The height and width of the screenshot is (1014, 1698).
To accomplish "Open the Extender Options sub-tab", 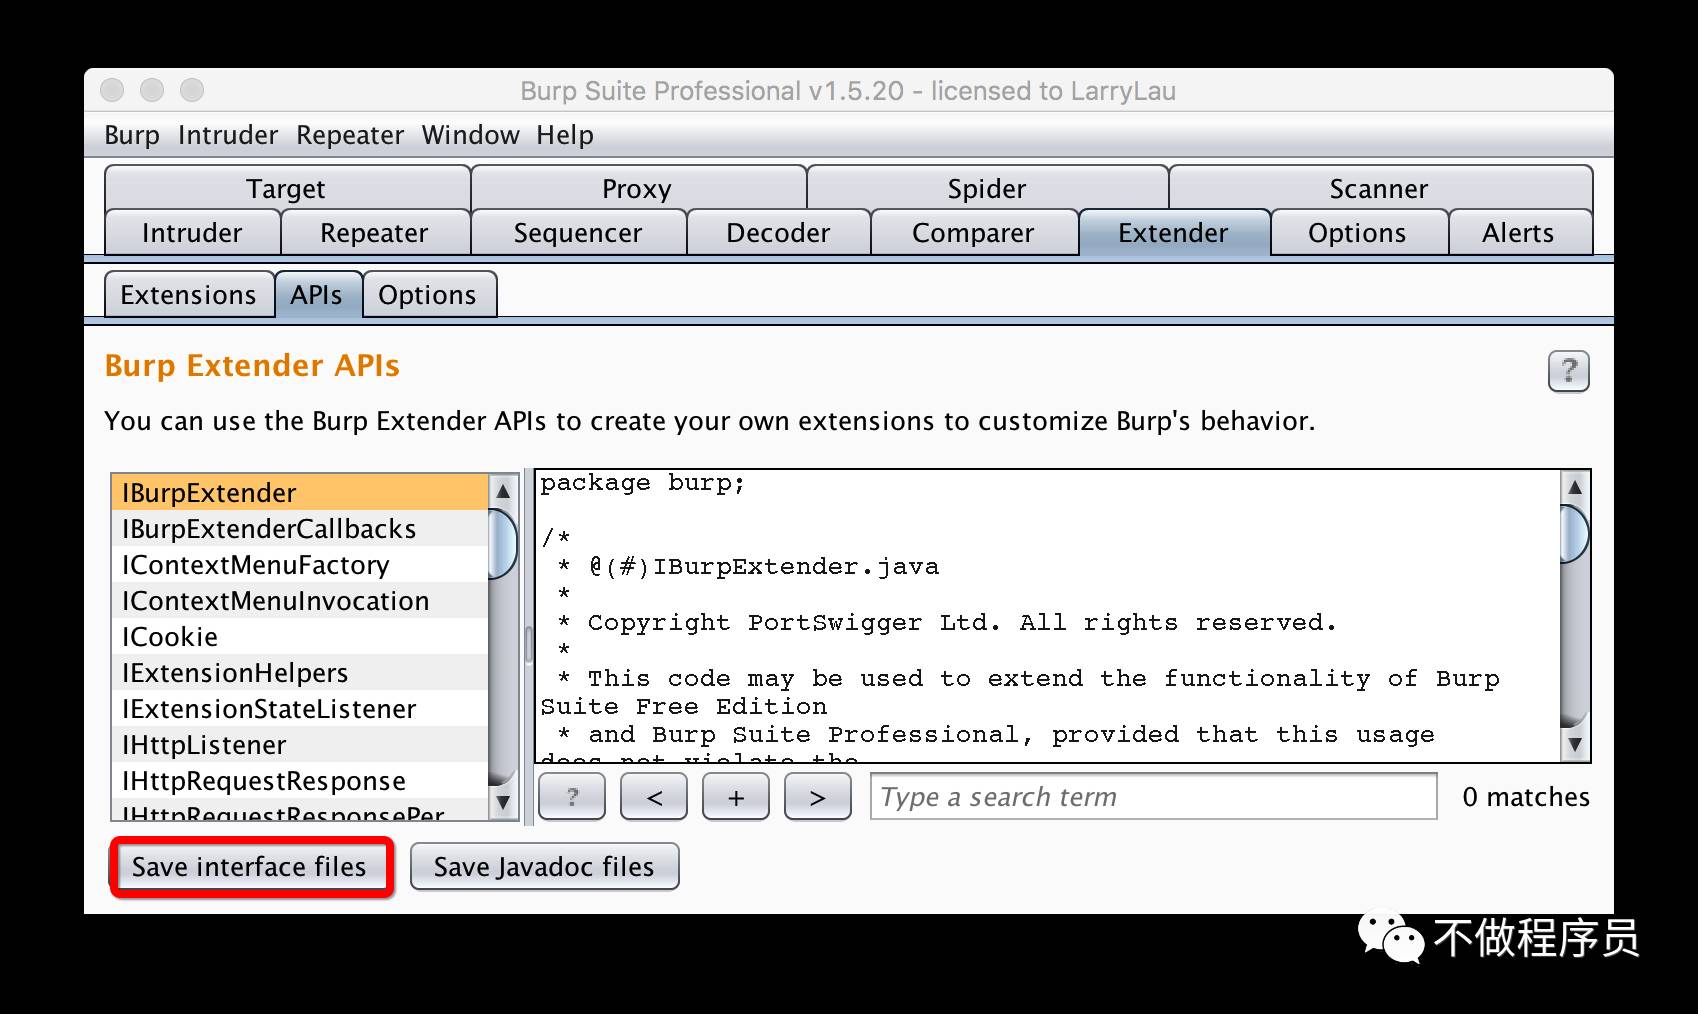I will coord(428,295).
